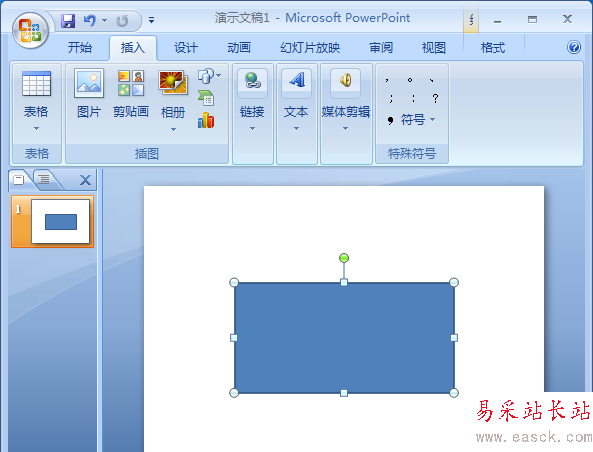Click the left-middle sizing handle
This screenshot has height=452, width=593.
[234, 338]
